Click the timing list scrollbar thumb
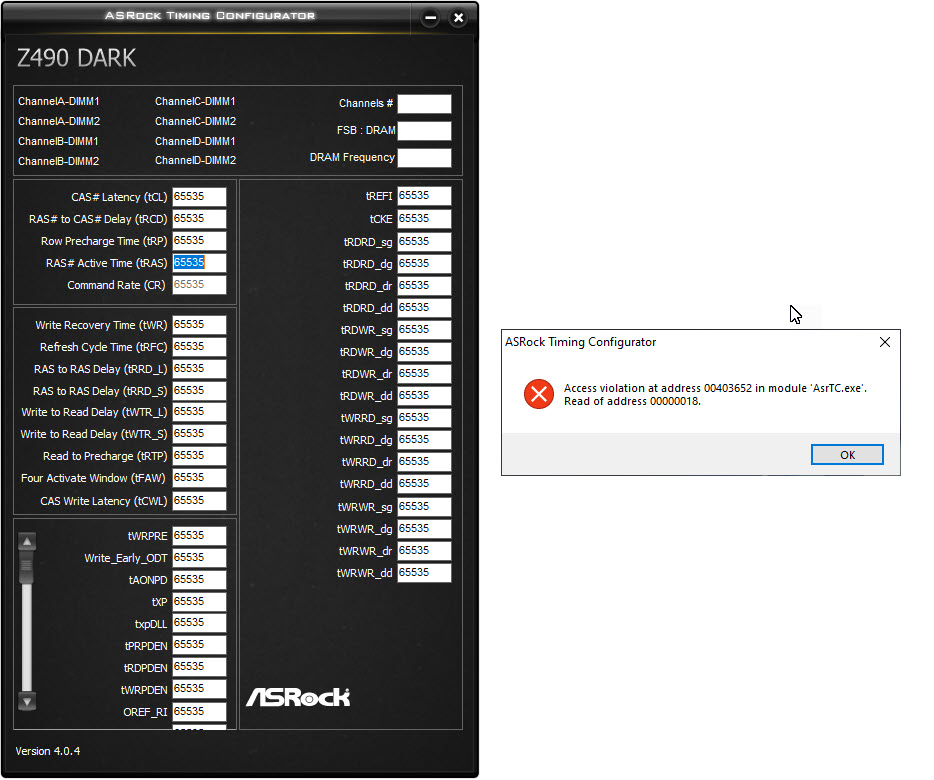This screenshot has height=780, width=934. coord(27,567)
